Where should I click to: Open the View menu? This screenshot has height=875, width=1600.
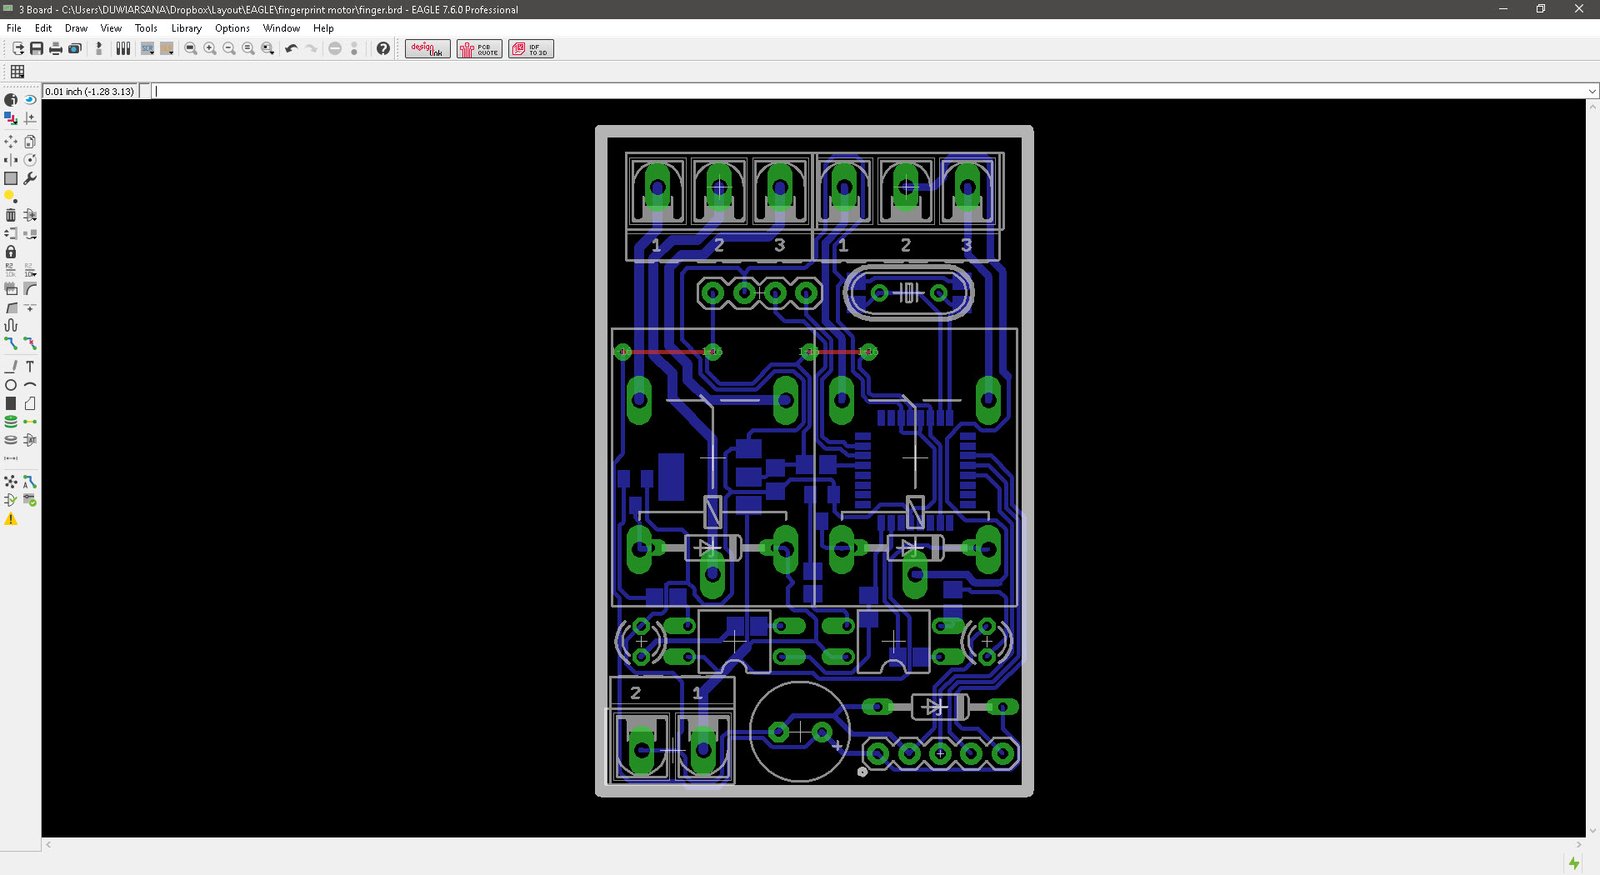tap(111, 28)
